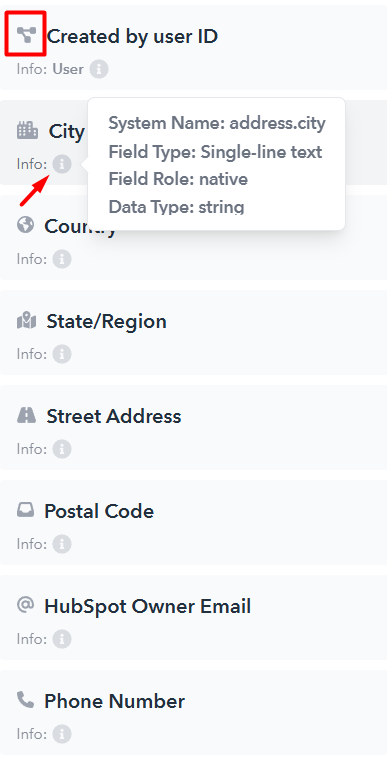Click the phone icon beside Phone Number

pyautogui.click(x=26, y=700)
